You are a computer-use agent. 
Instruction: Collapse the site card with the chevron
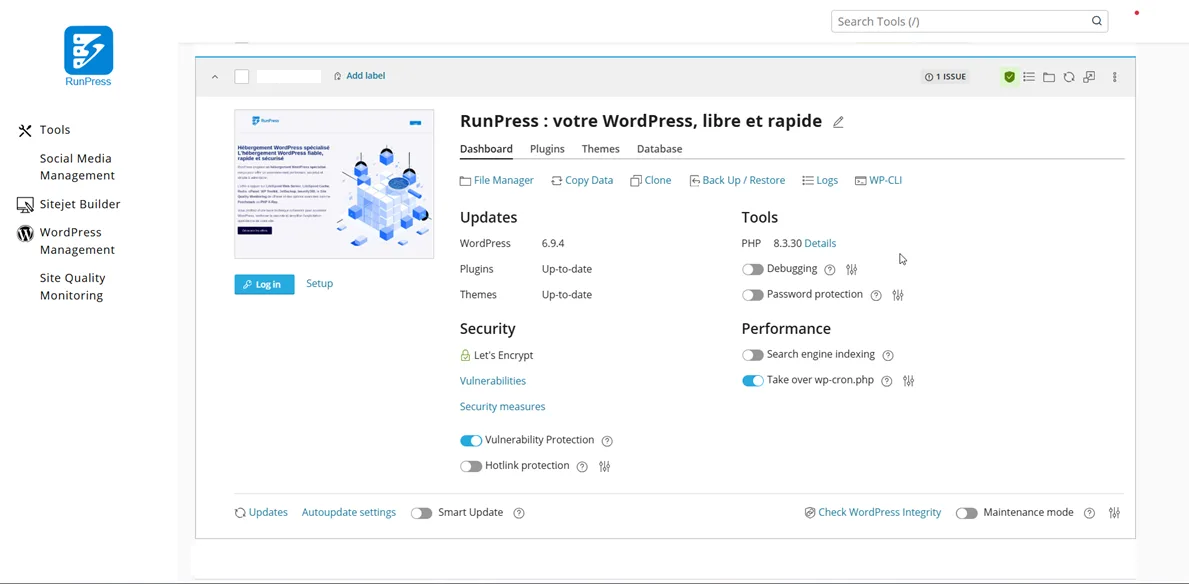[215, 77]
